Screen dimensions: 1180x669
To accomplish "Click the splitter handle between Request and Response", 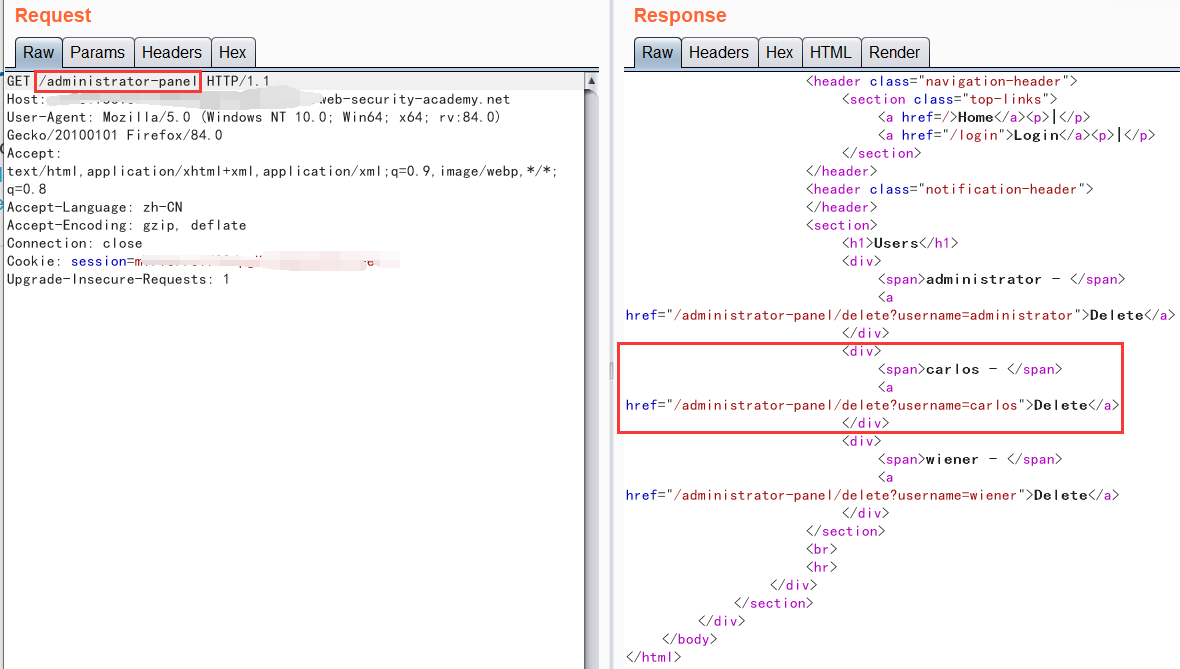I will click(611, 371).
